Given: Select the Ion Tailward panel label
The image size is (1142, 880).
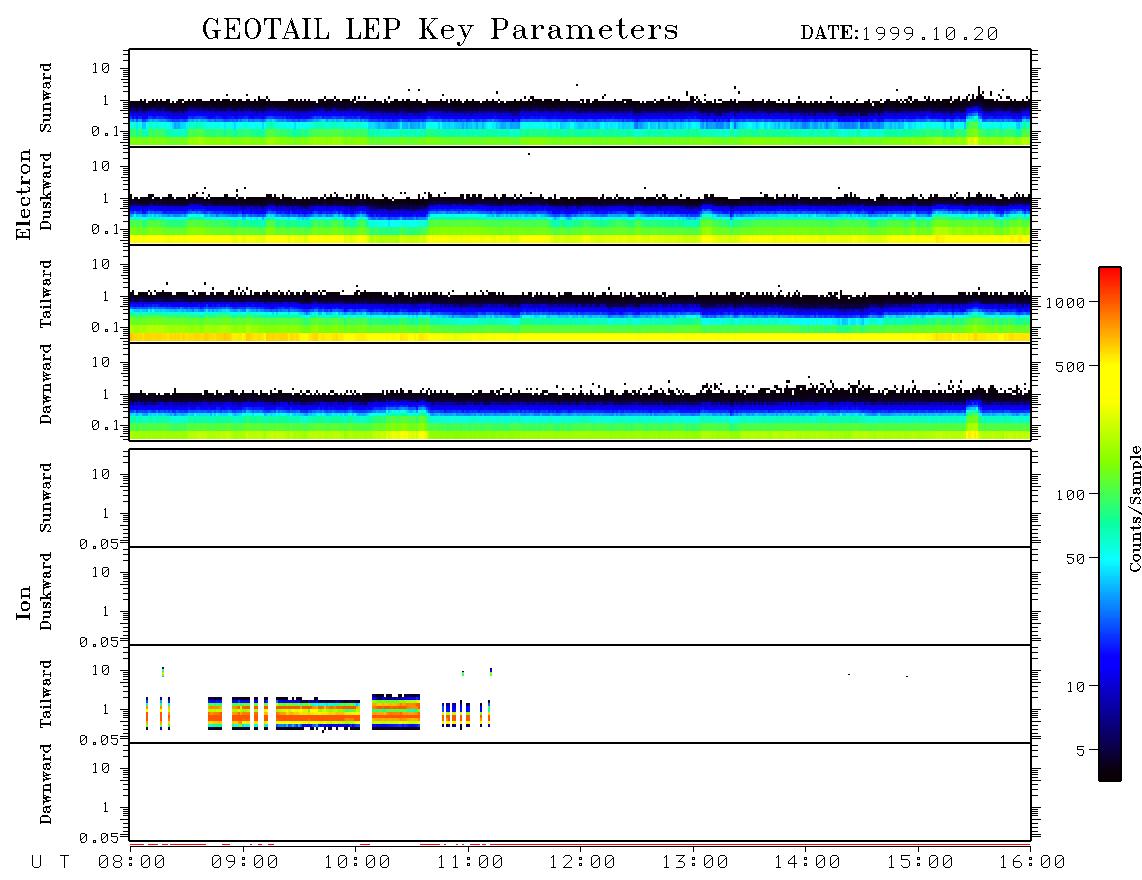Looking at the screenshot, I should (46, 693).
